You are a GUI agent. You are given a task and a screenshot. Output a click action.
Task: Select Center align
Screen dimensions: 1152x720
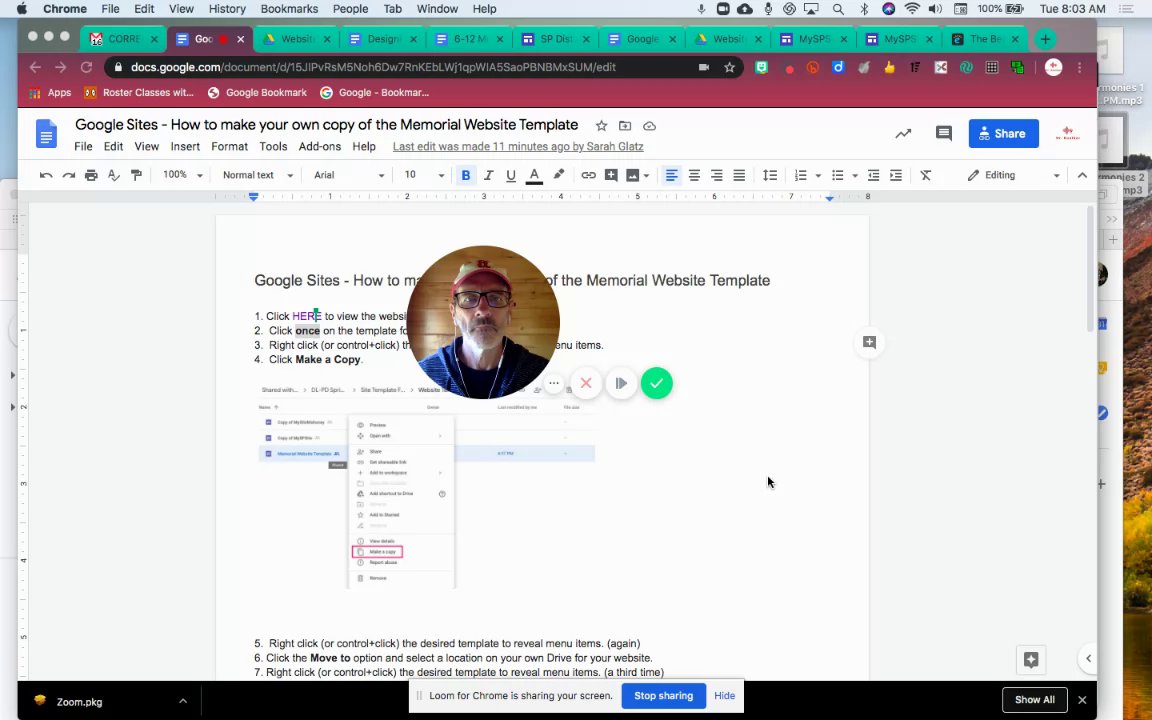click(x=694, y=175)
